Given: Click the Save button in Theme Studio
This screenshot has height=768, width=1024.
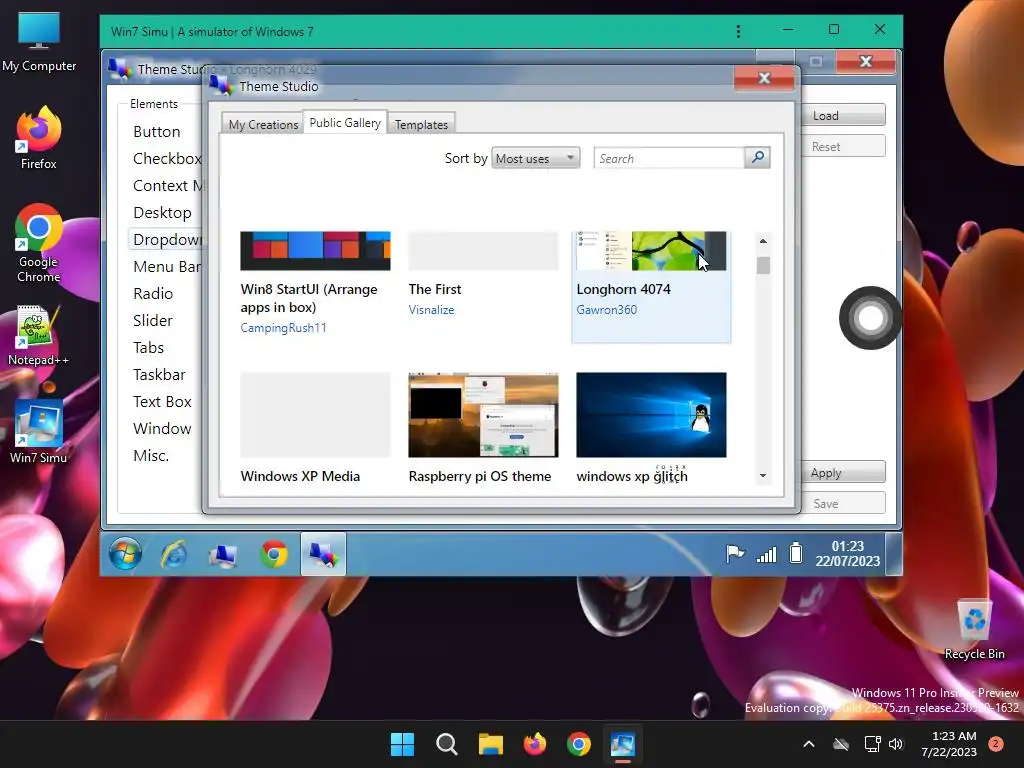Looking at the screenshot, I should [842, 503].
